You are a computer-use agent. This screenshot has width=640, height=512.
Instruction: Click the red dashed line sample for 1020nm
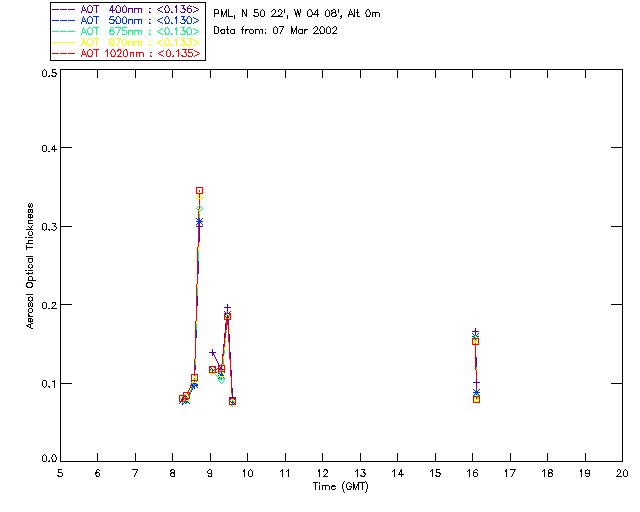(64, 53)
